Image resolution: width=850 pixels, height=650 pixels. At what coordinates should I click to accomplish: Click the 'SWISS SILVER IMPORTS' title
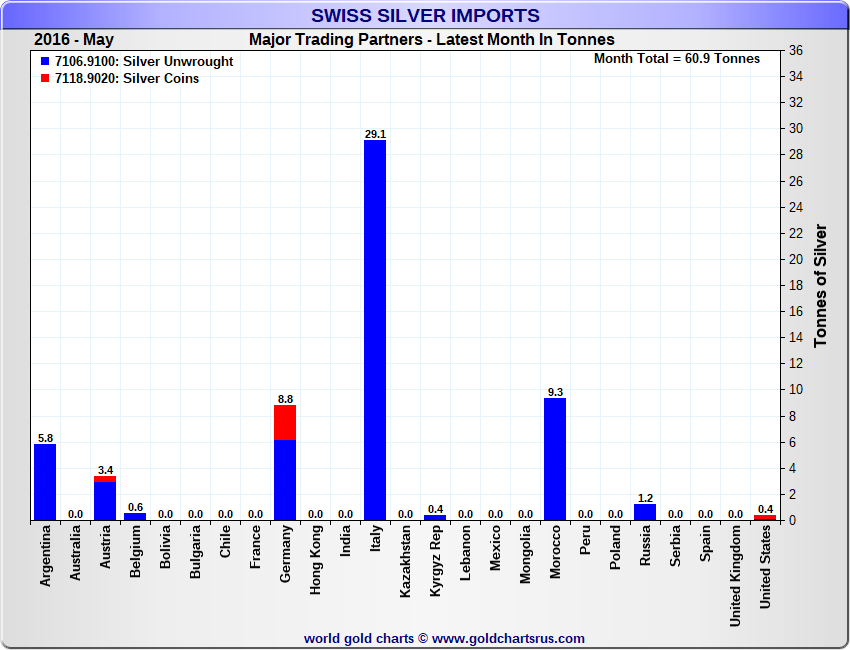pos(425,15)
